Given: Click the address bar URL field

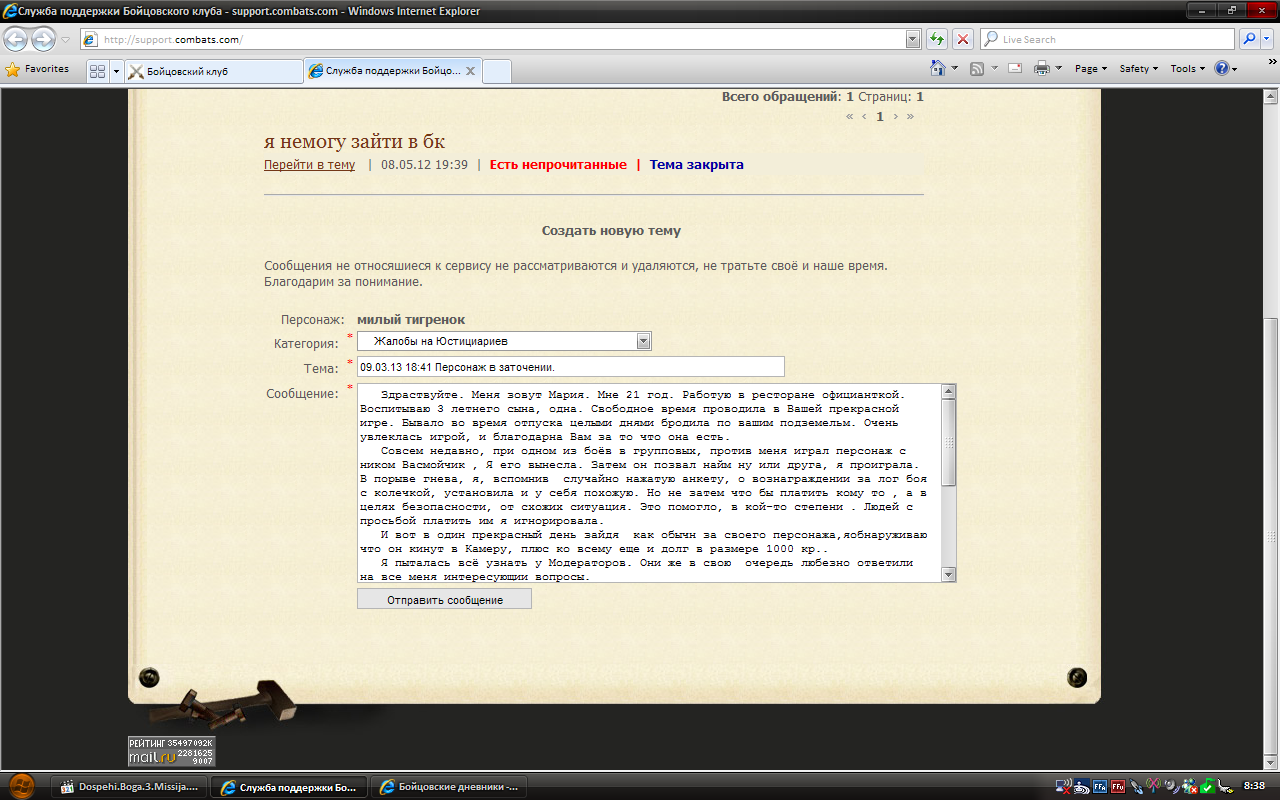Looking at the screenshot, I should coord(493,39).
